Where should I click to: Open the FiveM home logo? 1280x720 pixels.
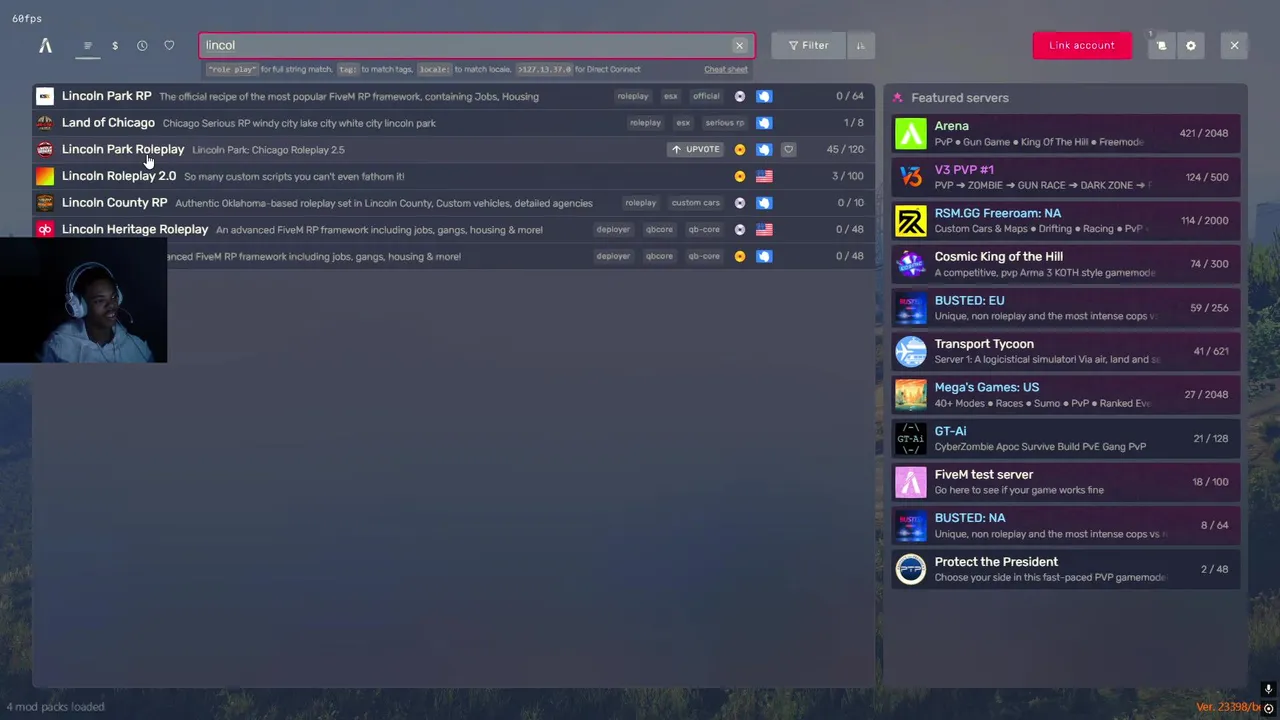click(x=45, y=45)
